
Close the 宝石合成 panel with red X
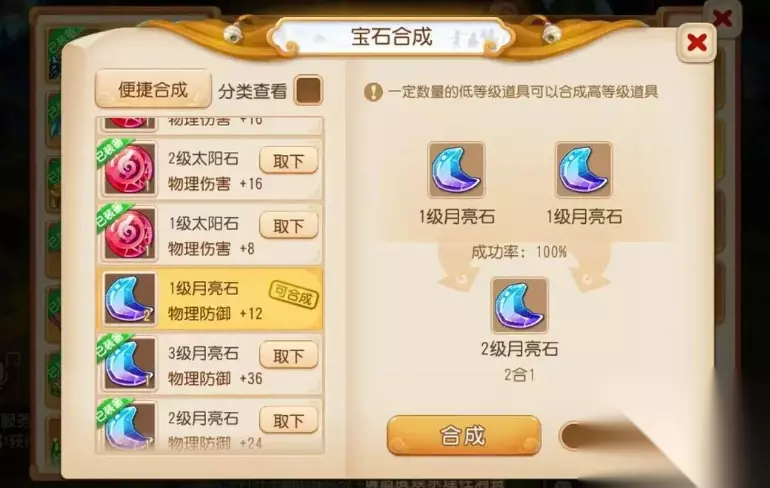(697, 42)
